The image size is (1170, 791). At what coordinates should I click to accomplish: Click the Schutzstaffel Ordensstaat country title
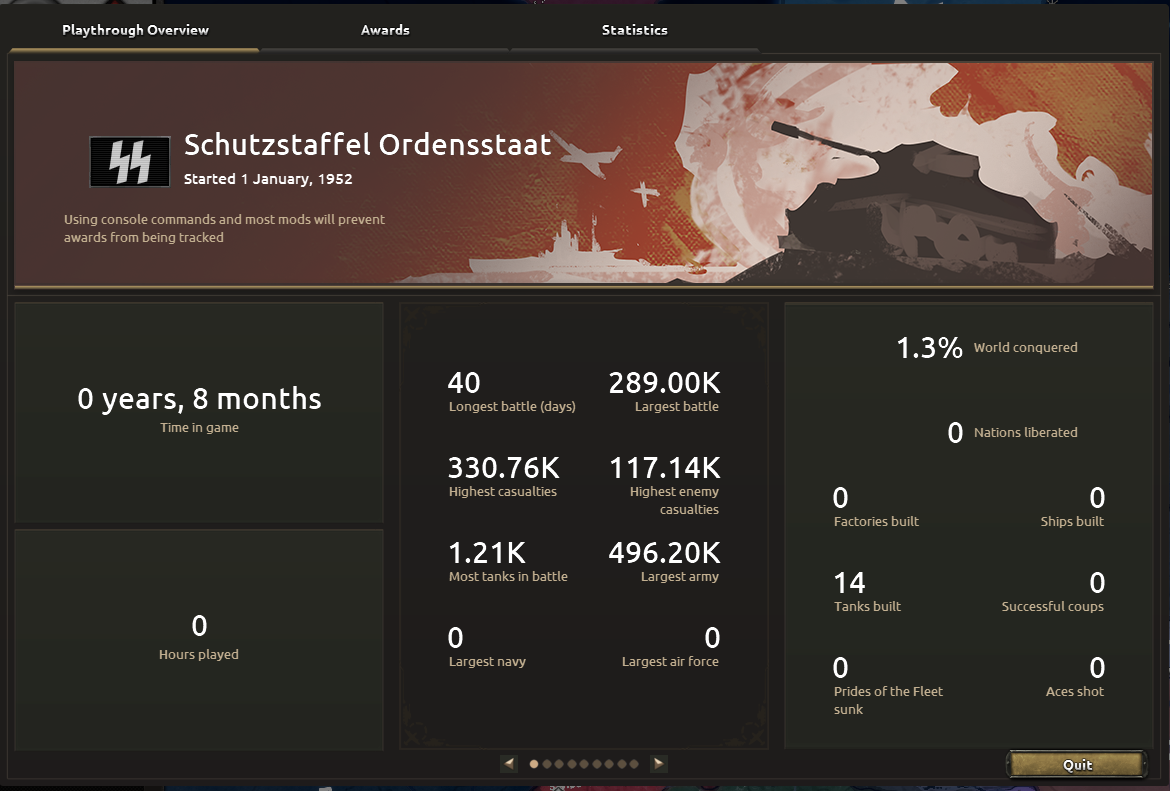point(368,145)
